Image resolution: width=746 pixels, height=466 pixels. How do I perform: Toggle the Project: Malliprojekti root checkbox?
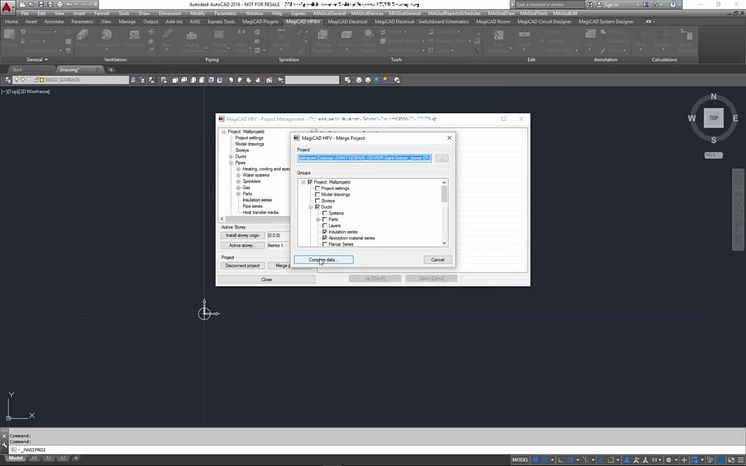pos(310,182)
